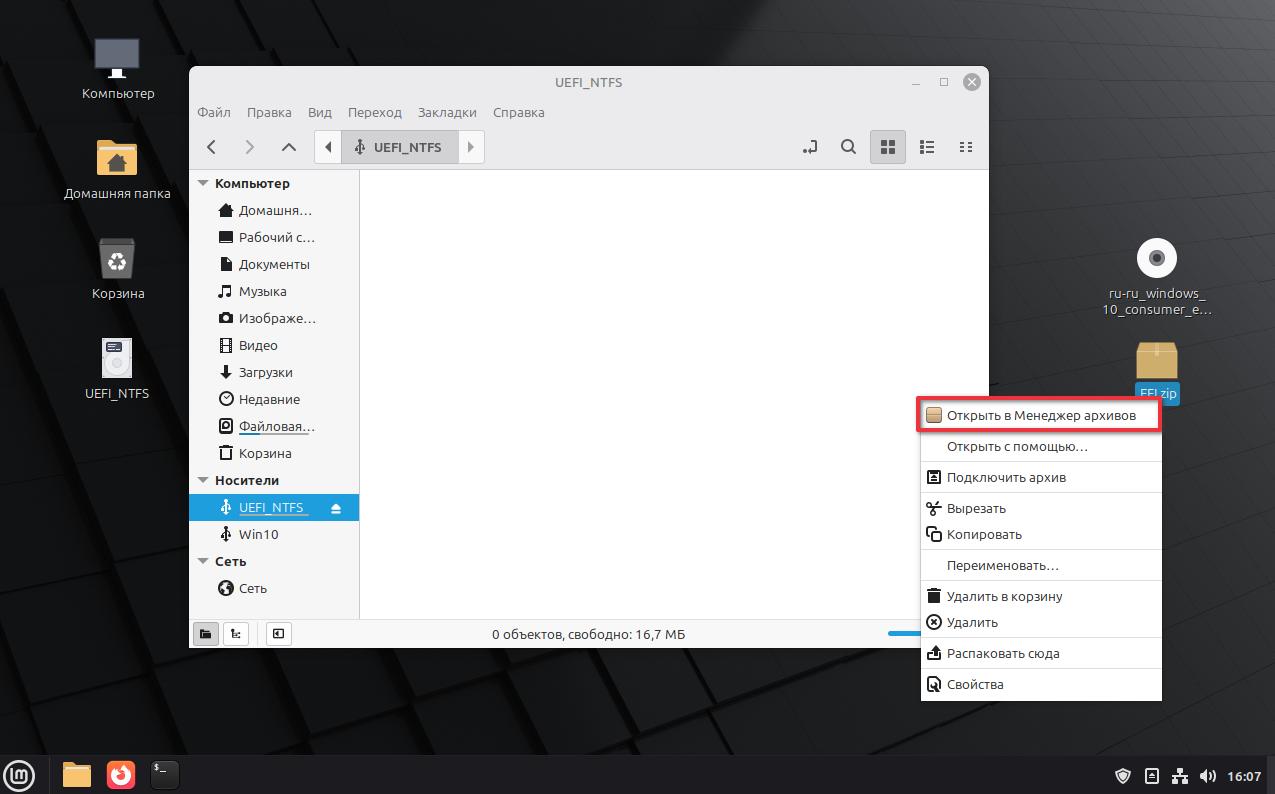Image resolution: width=1275 pixels, height=794 pixels.
Task: Collapse the Компьютер sidebar section
Action: (203, 183)
